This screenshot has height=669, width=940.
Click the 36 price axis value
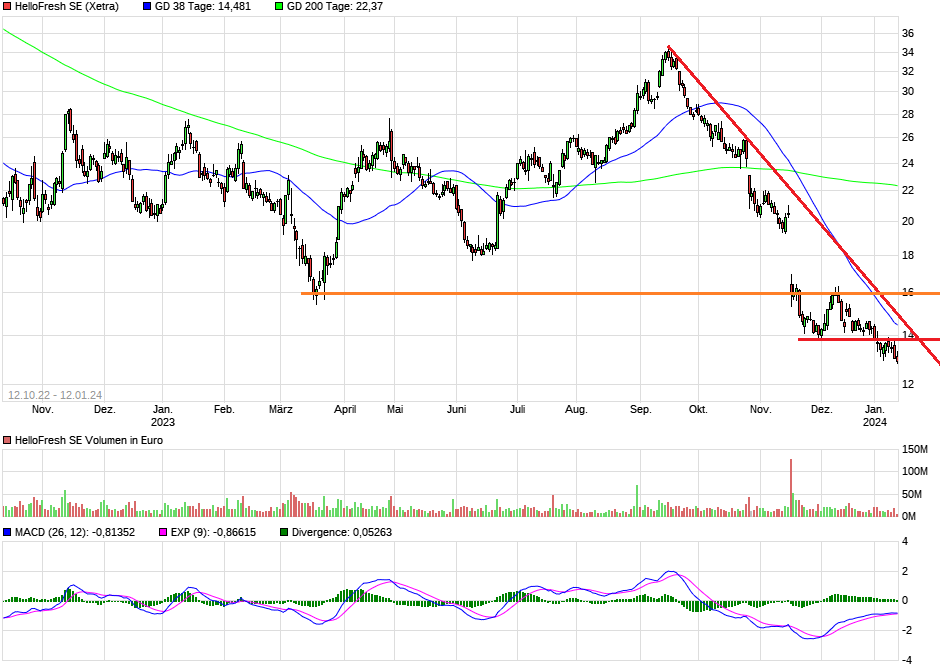908,34
